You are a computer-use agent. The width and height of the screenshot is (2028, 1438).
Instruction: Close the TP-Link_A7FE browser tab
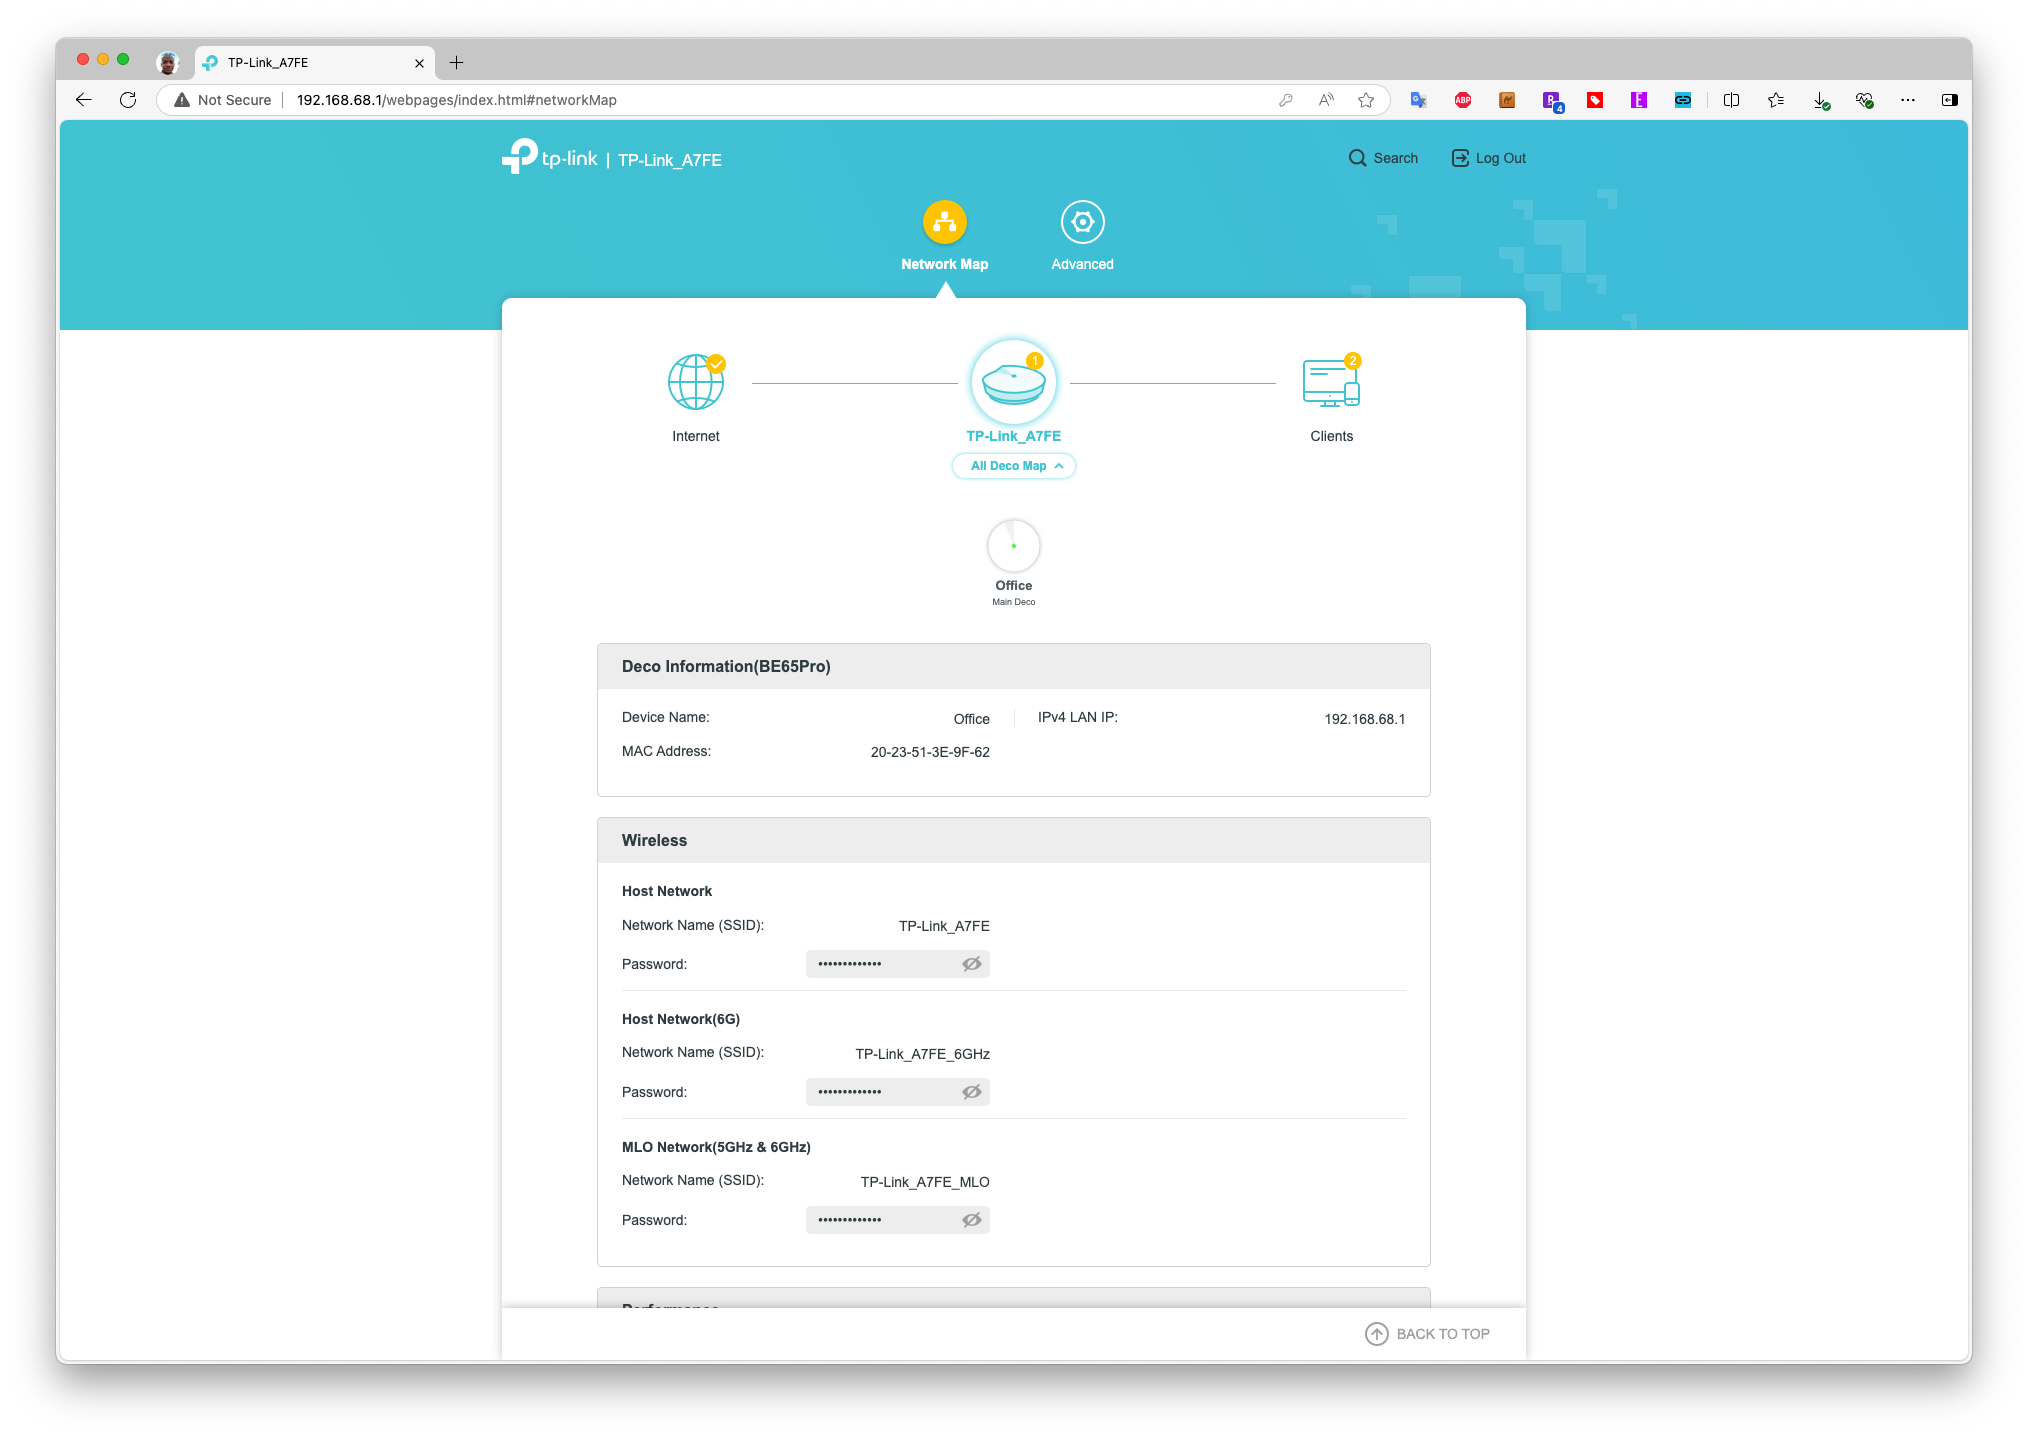coord(419,63)
